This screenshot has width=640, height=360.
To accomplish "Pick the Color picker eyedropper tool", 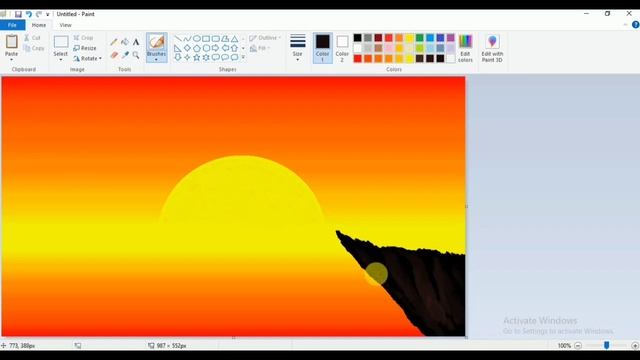I will tap(125, 55).
